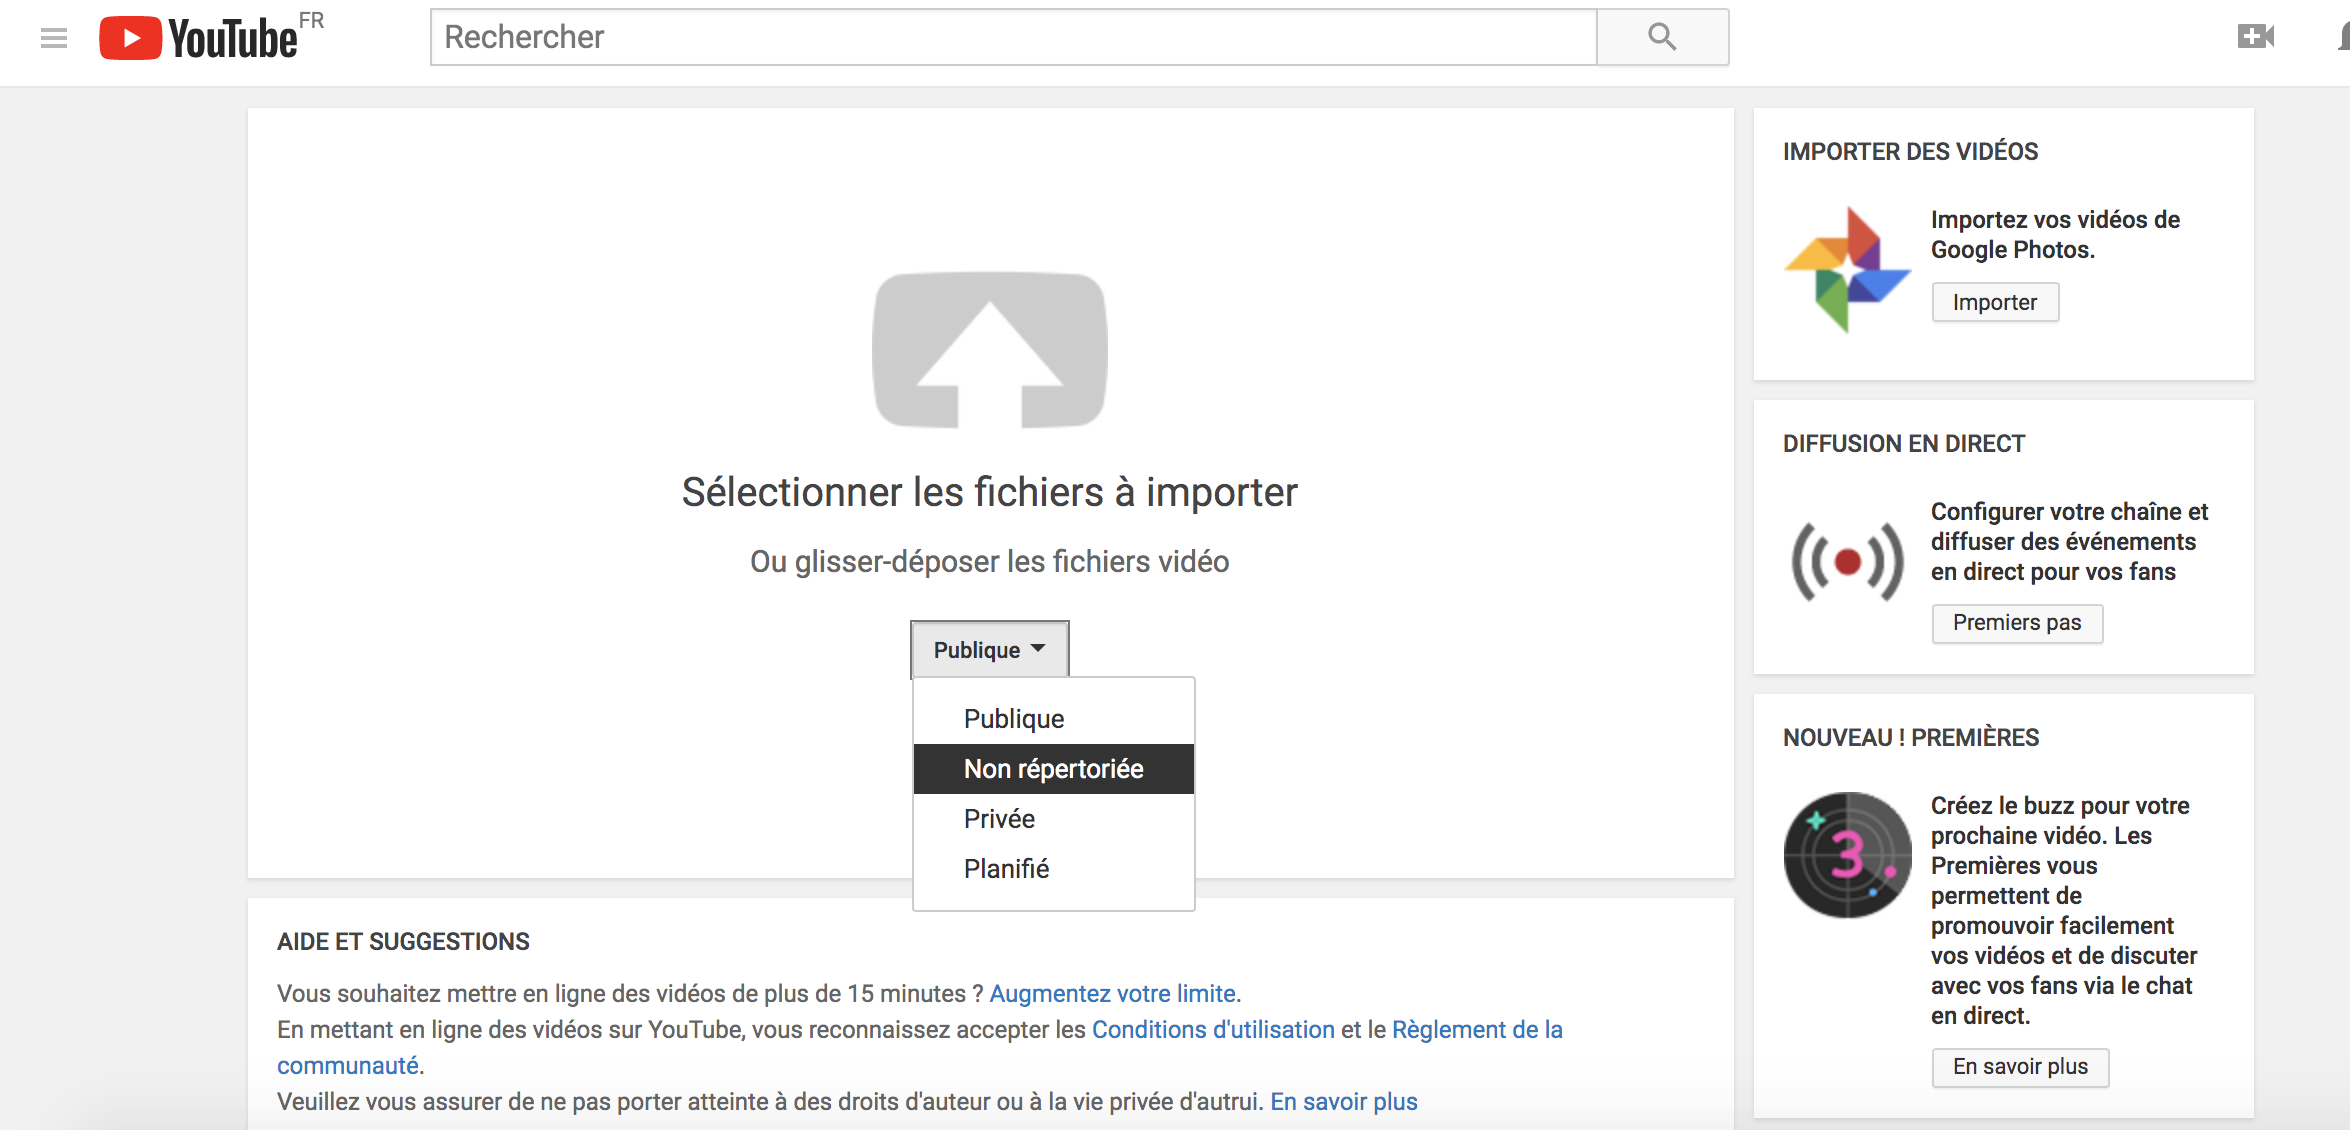Click Sélectionner les fichiers à importer text

[x=990, y=492]
